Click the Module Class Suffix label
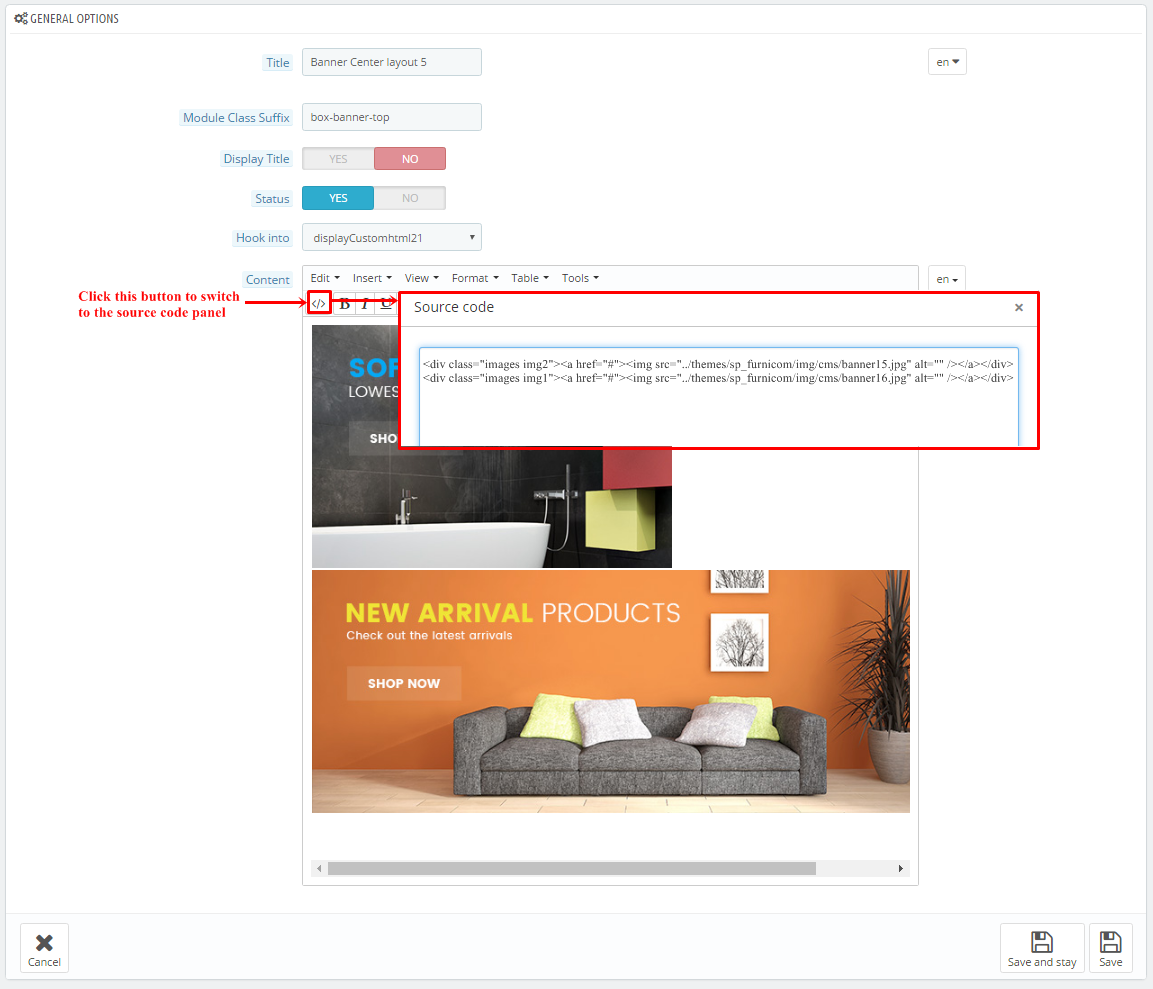1153x989 pixels. click(236, 118)
